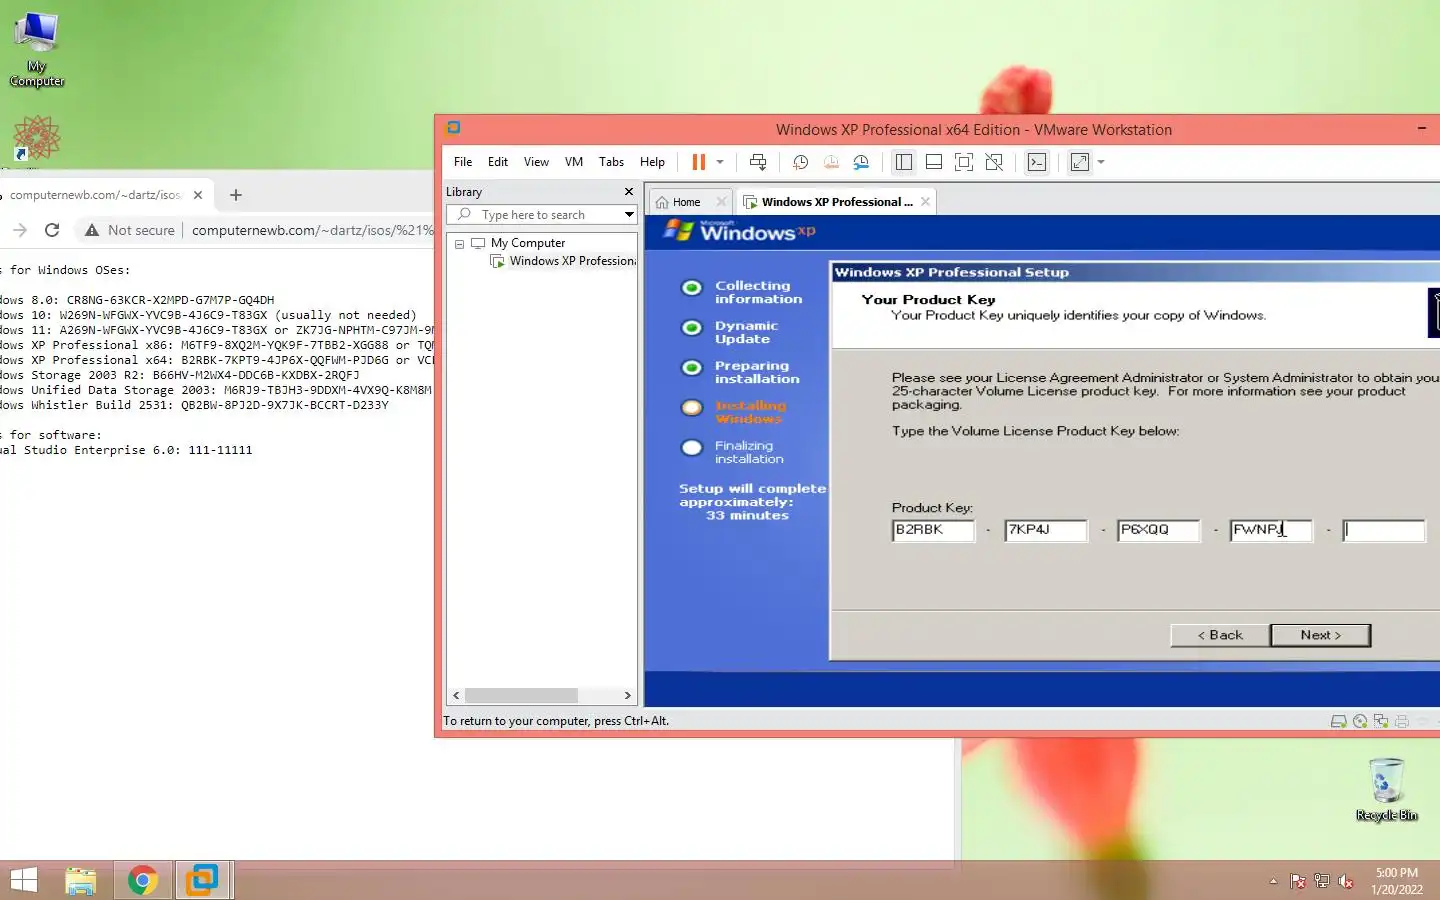The width and height of the screenshot is (1440, 900).
Task: Click the empty fifth product key field
Action: click(x=1384, y=530)
